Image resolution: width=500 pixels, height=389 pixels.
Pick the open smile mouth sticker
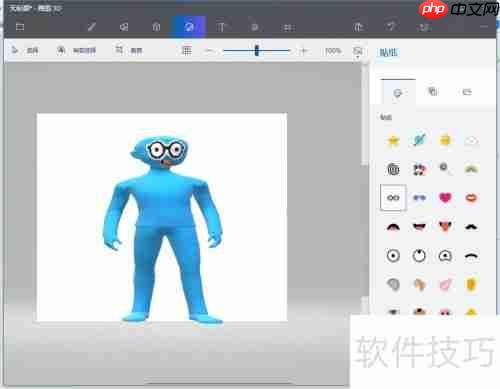coord(419,227)
